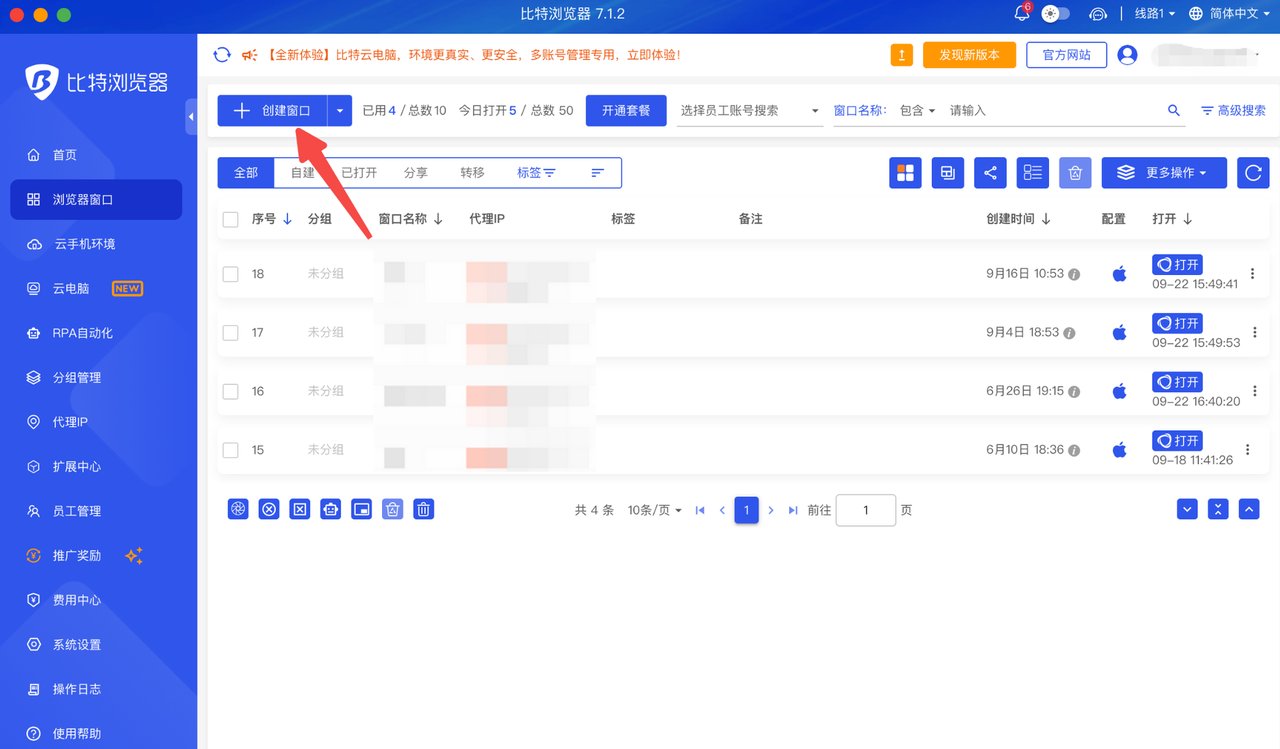Viewport: 1280px width, 749px height.
Task: Click the info icon beside 9月4日 18:53
Action: pos(1069,333)
